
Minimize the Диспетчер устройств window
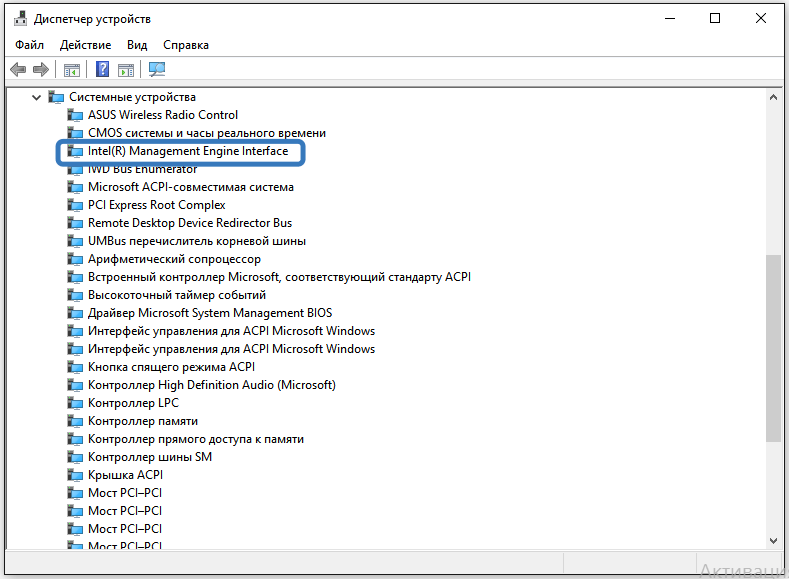670,19
